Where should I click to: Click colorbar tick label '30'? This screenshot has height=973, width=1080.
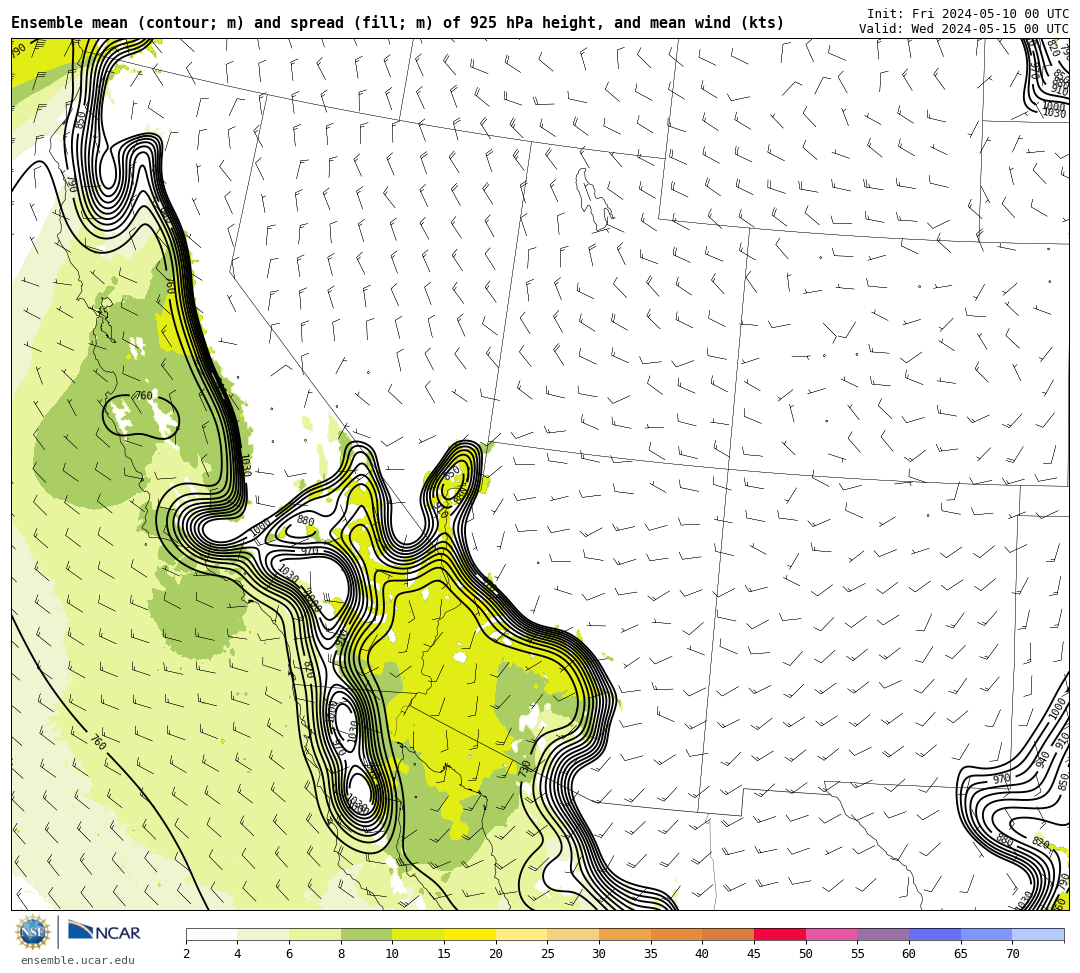point(599,954)
